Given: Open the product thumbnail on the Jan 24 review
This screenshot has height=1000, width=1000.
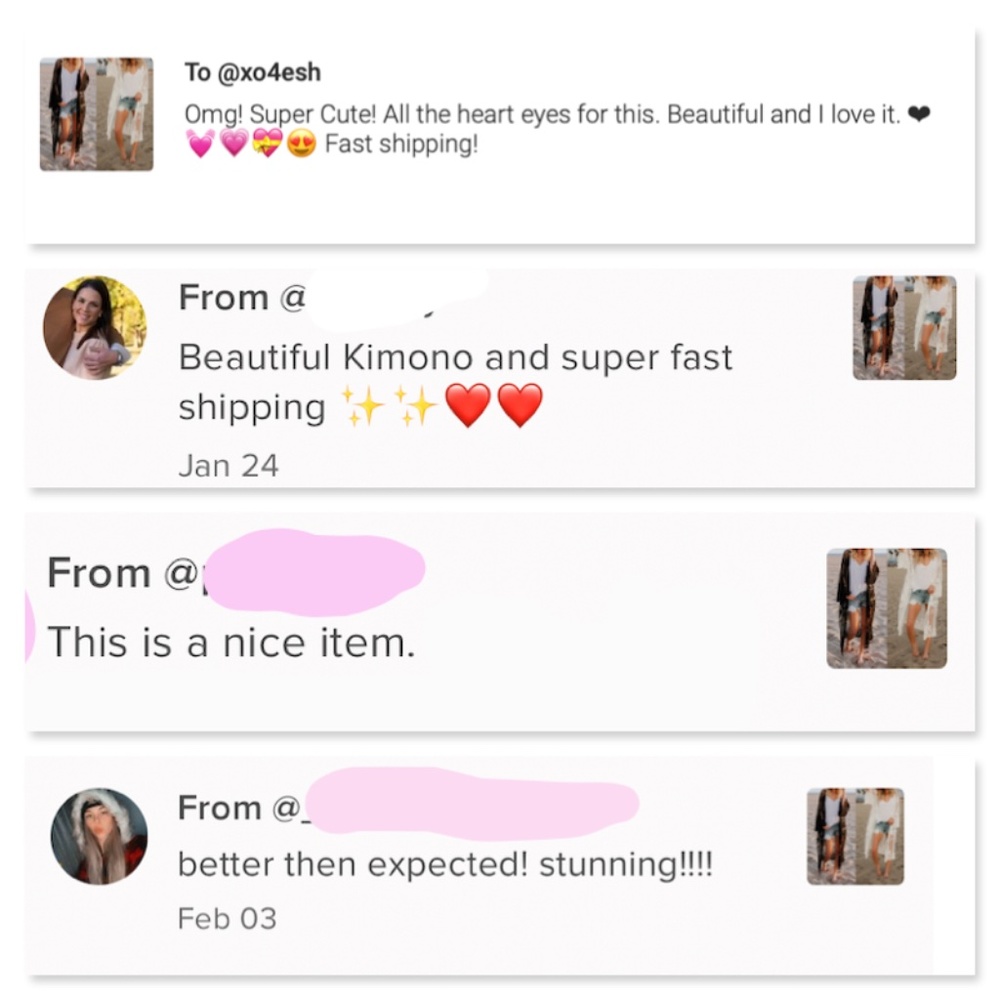Looking at the screenshot, I should pyautogui.click(x=904, y=328).
